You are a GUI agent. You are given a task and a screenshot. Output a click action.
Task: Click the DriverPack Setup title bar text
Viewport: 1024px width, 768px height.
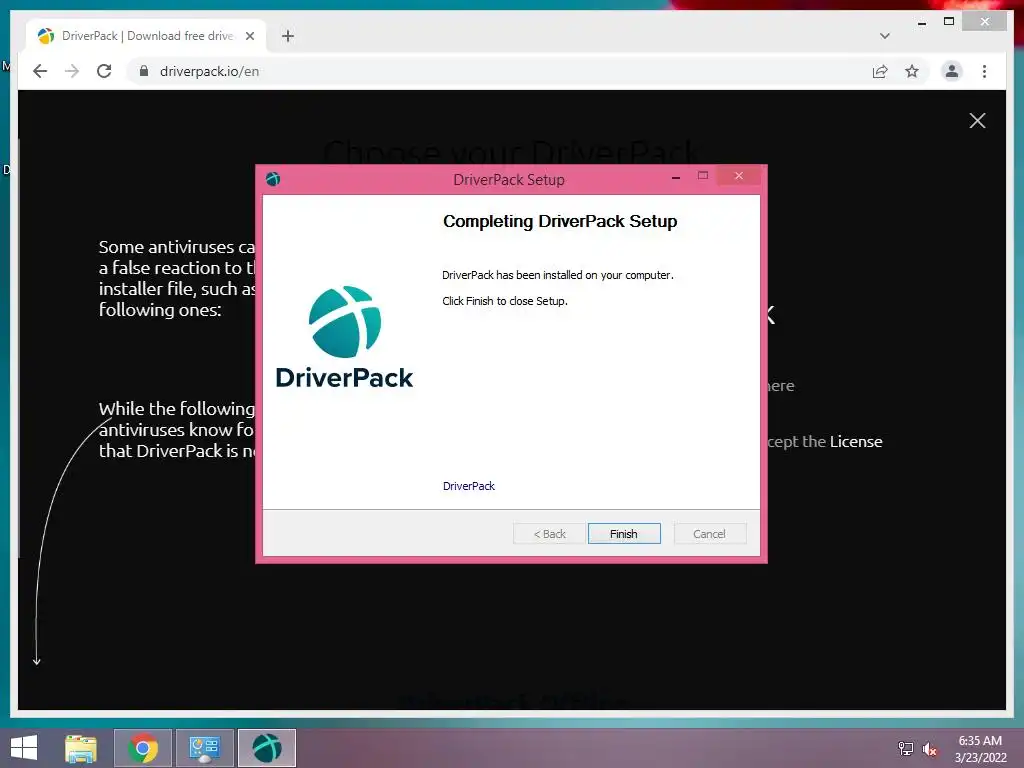509,180
